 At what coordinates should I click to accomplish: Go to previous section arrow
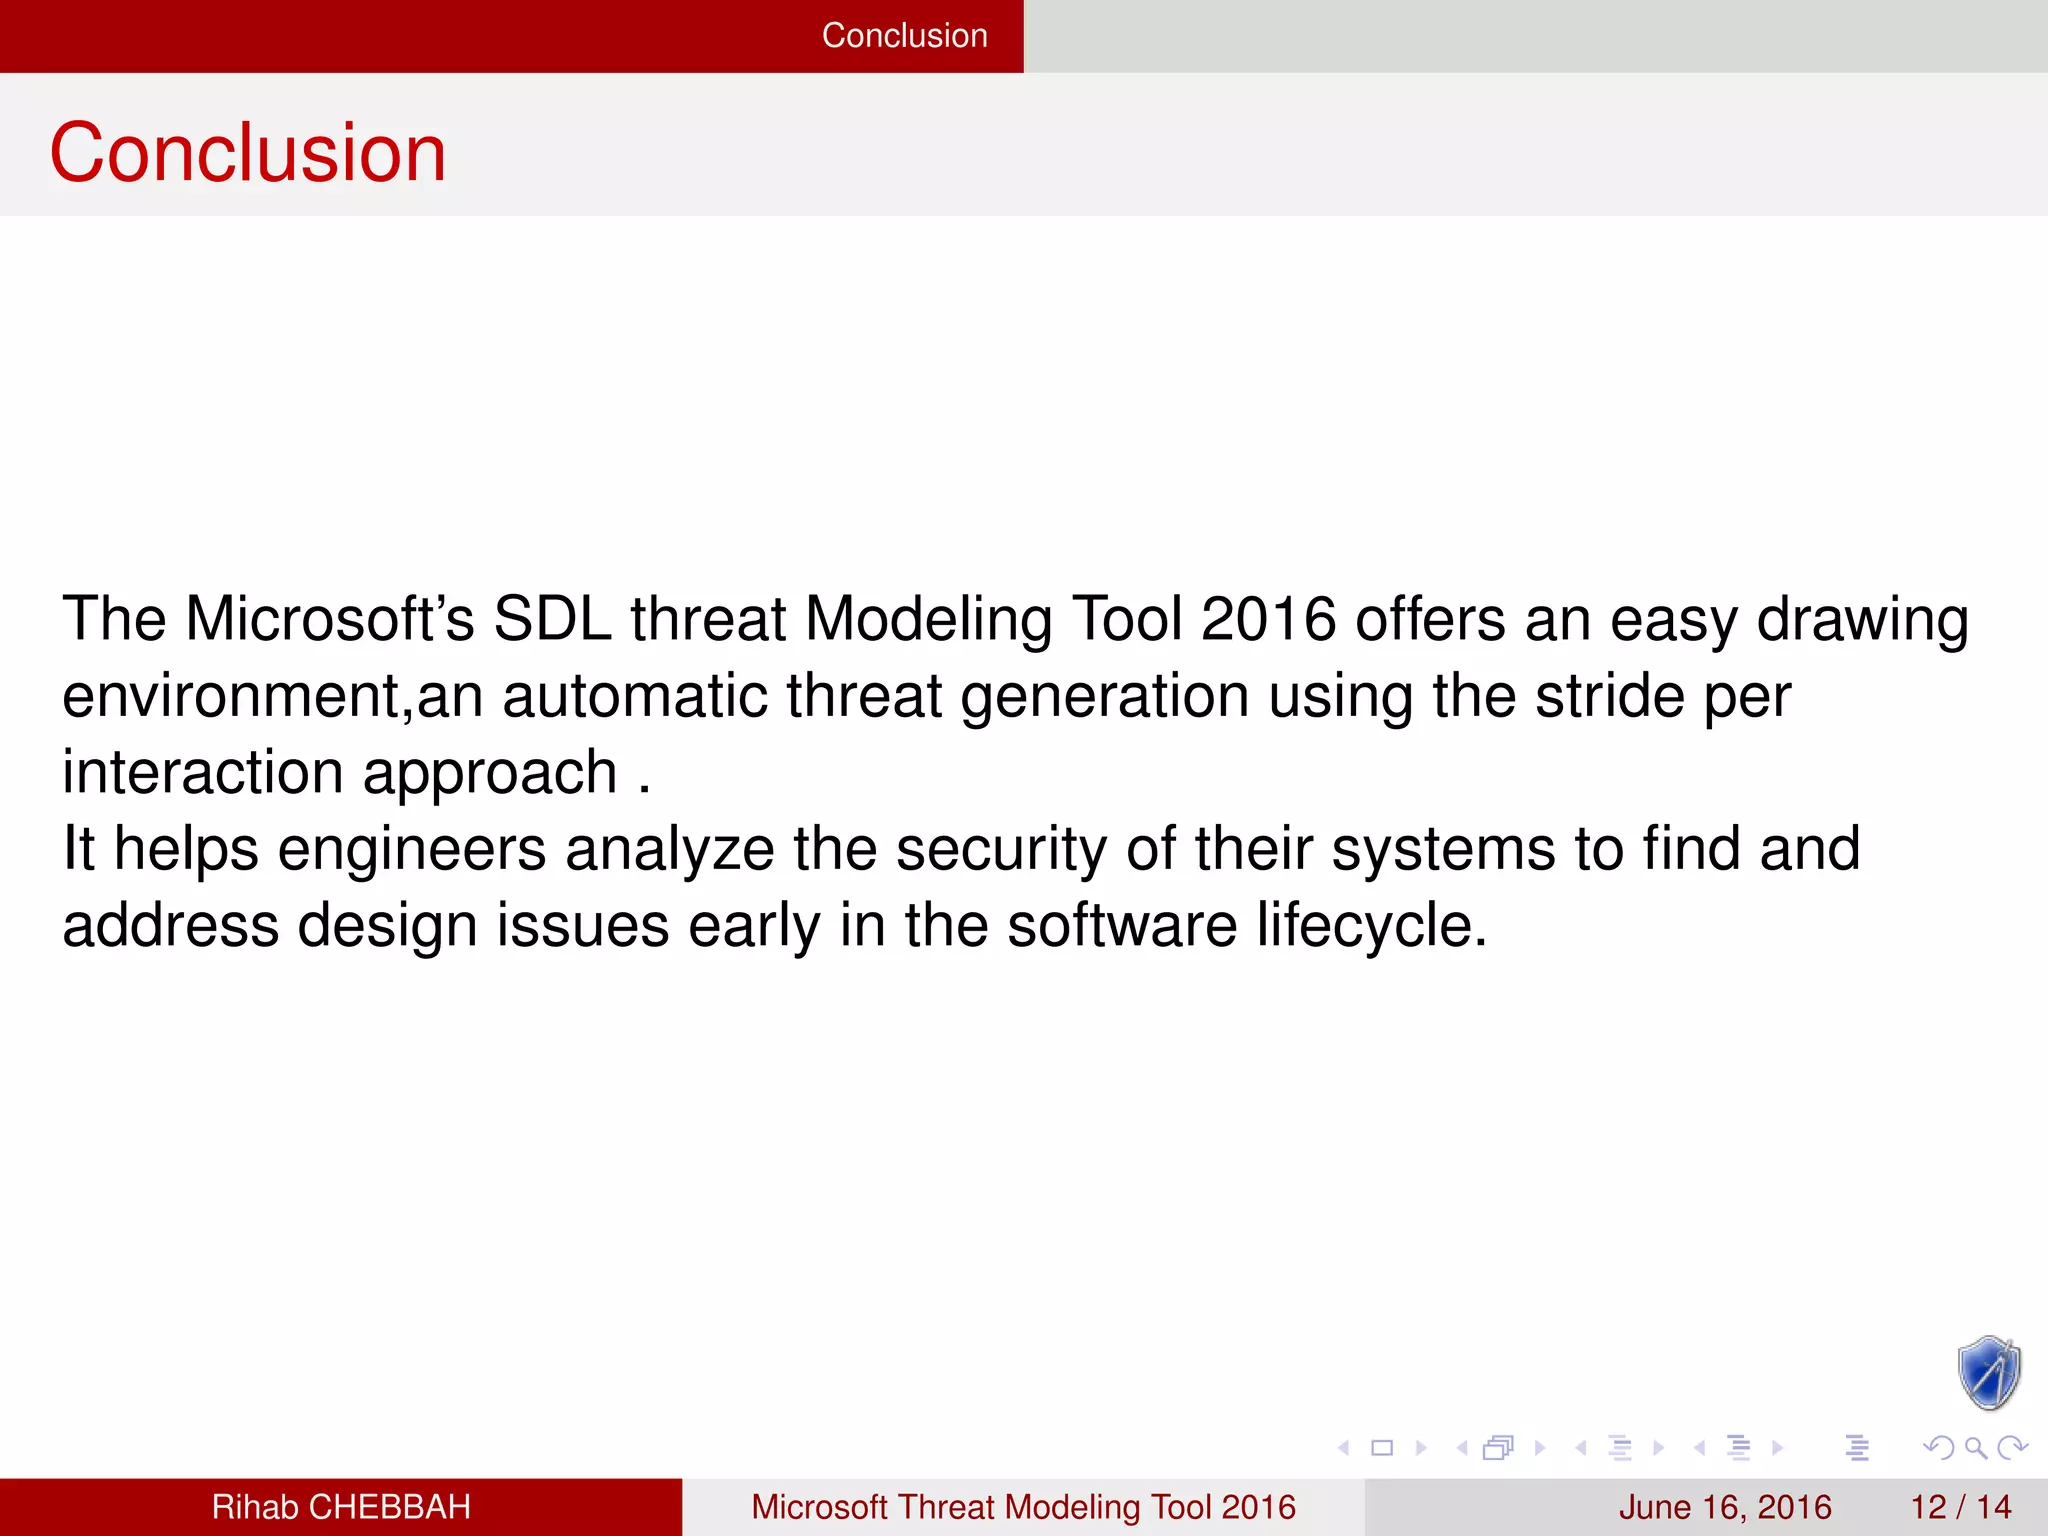tap(1699, 1447)
